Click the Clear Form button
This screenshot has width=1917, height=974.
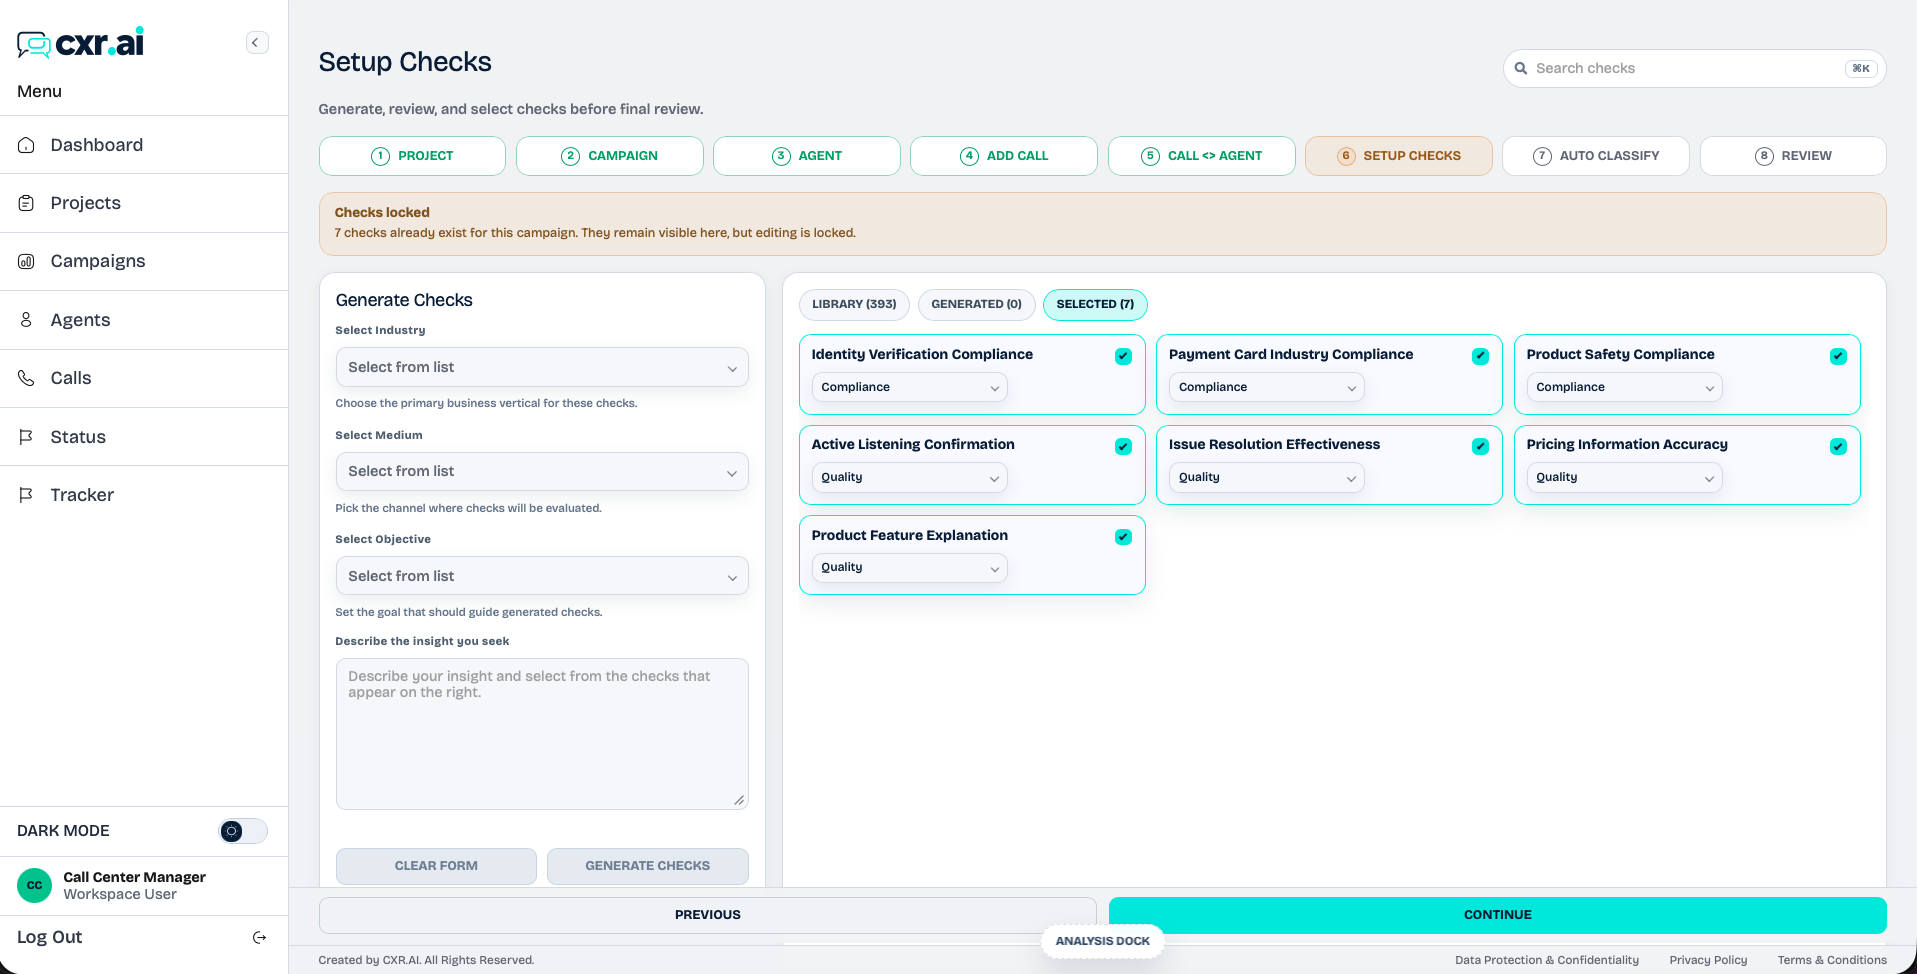click(x=436, y=866)
